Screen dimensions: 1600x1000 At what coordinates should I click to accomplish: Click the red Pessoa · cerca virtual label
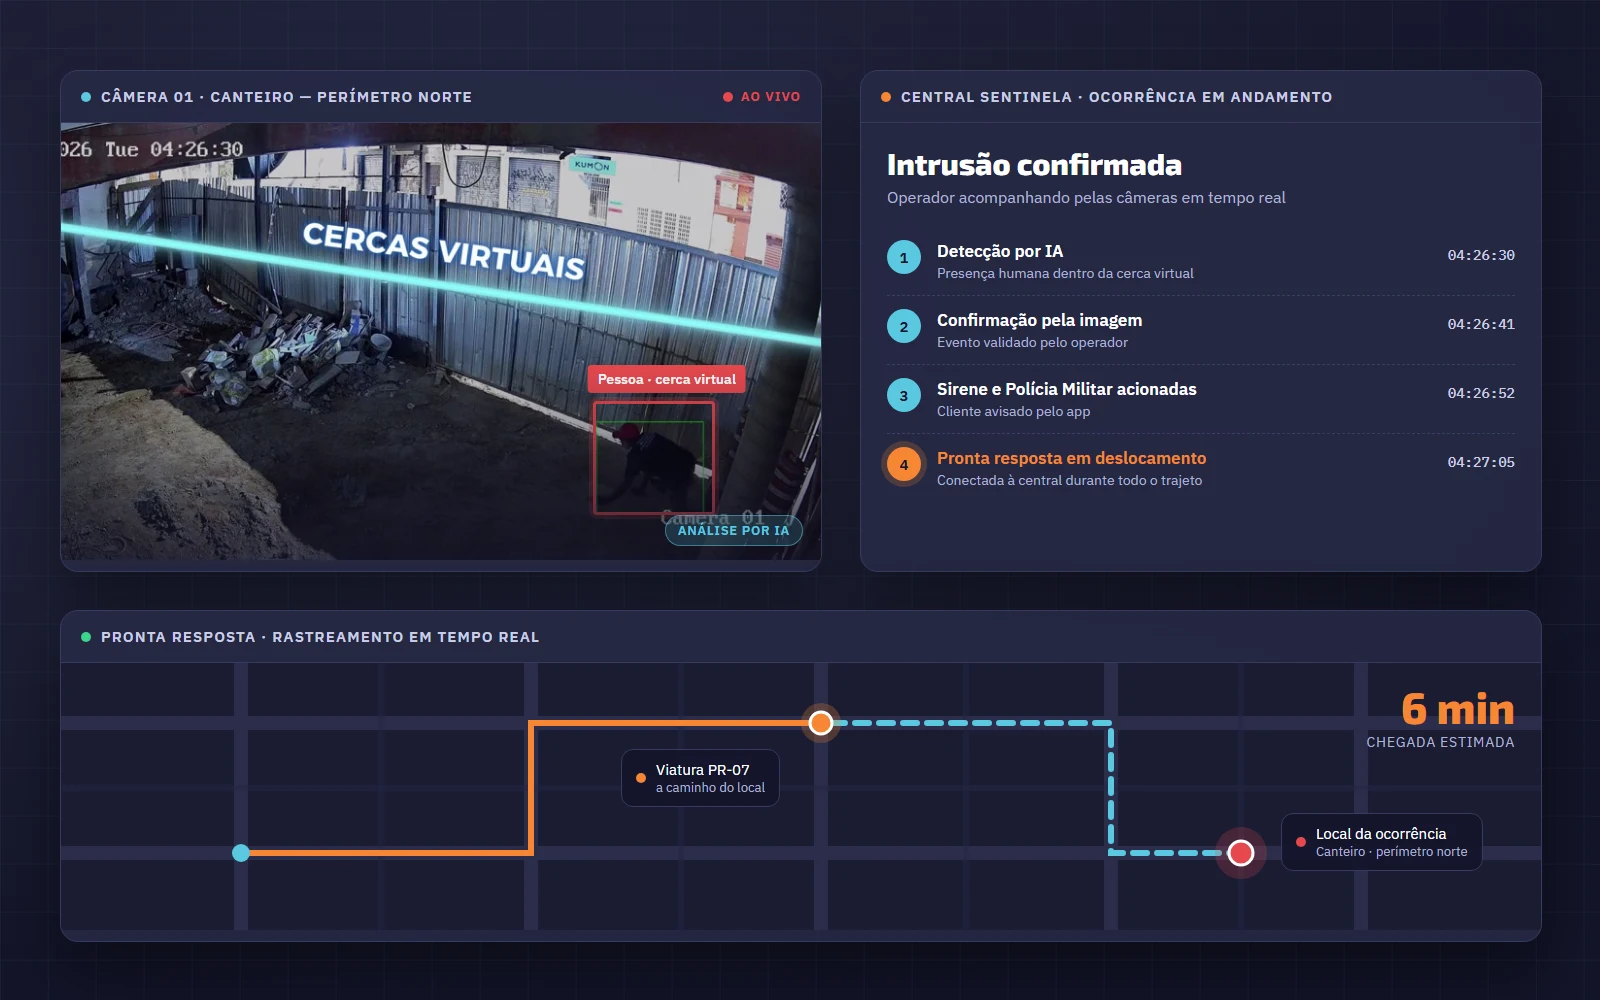[x=666, y=379]
